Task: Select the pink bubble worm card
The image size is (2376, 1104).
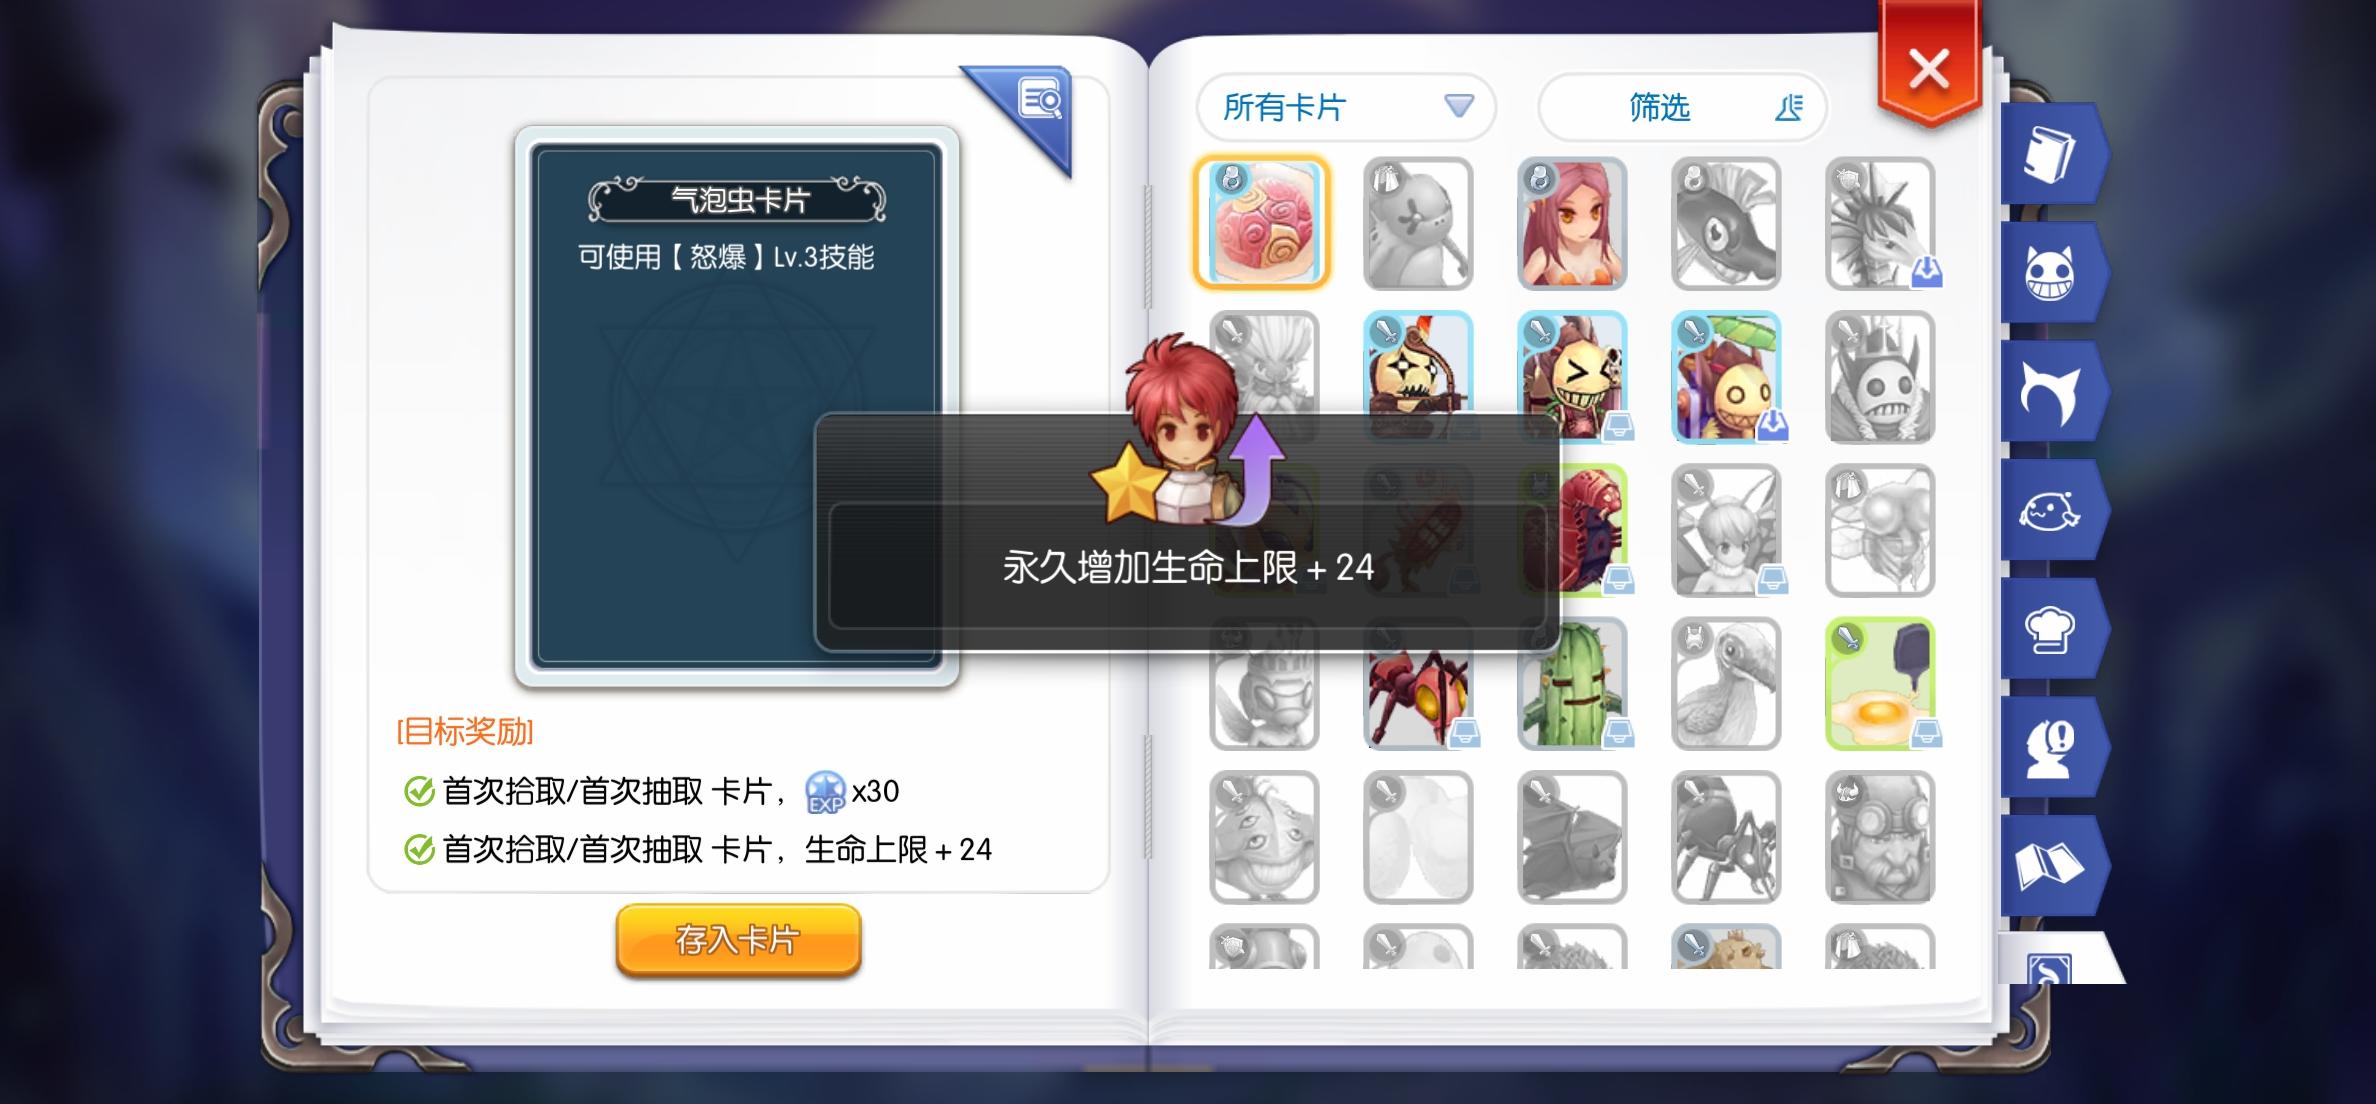Action: click(x=1263, y=223)
